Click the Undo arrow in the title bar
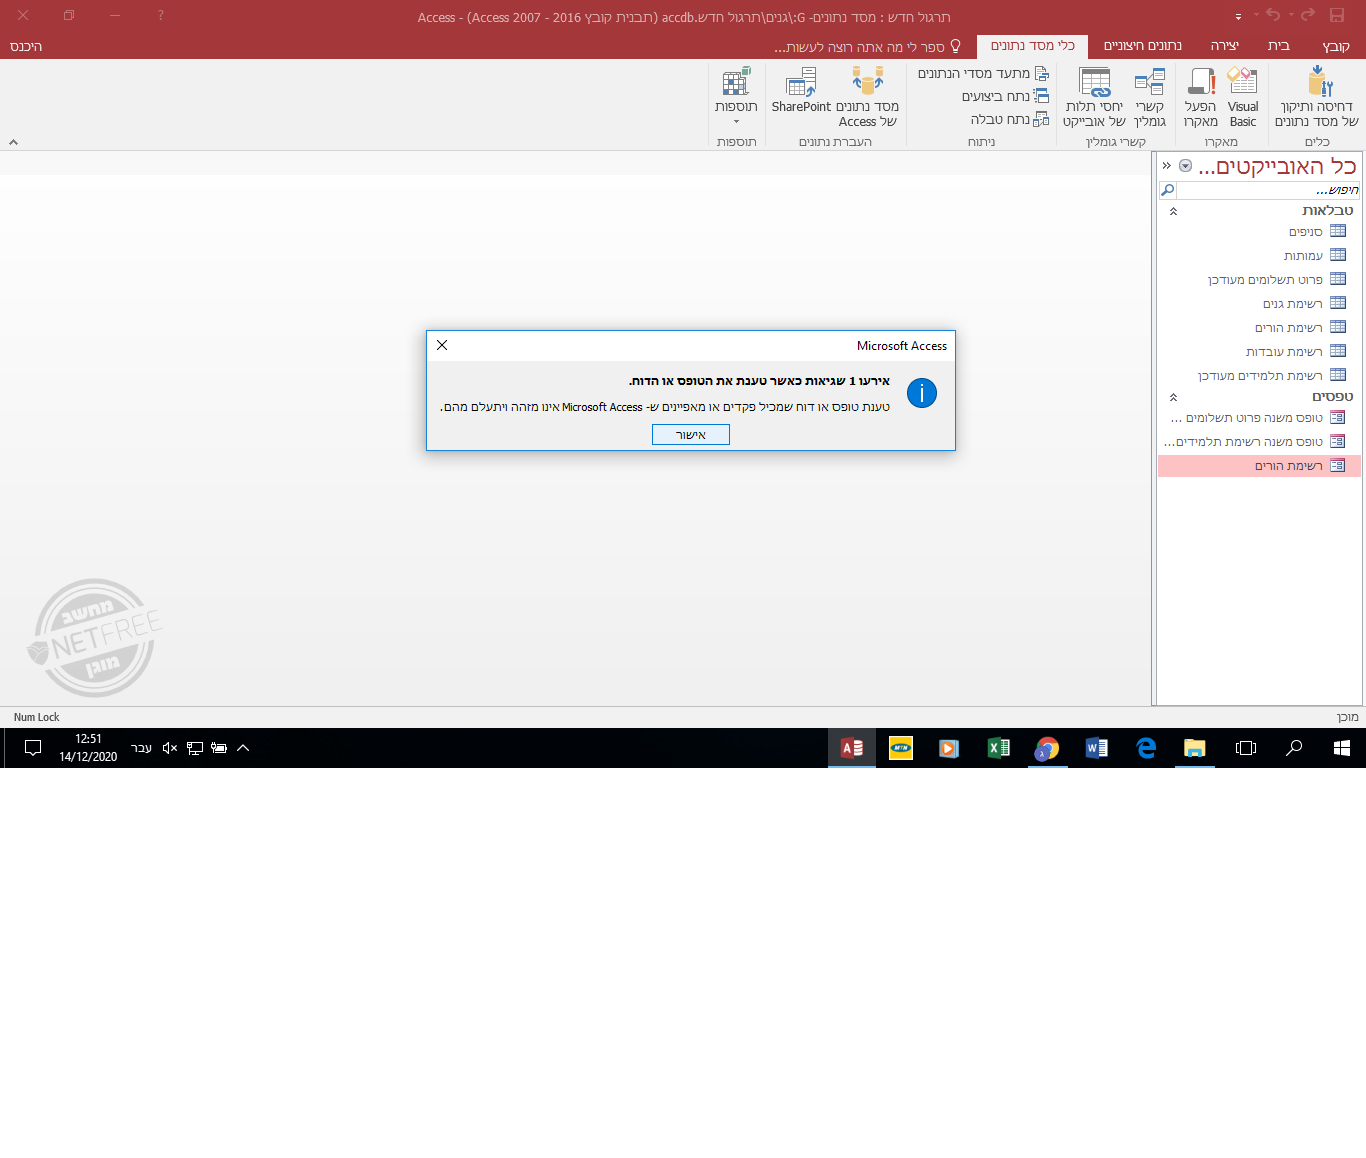Image resolution: width=1366 pixels, height=1158 pixels. [1273, 15]
